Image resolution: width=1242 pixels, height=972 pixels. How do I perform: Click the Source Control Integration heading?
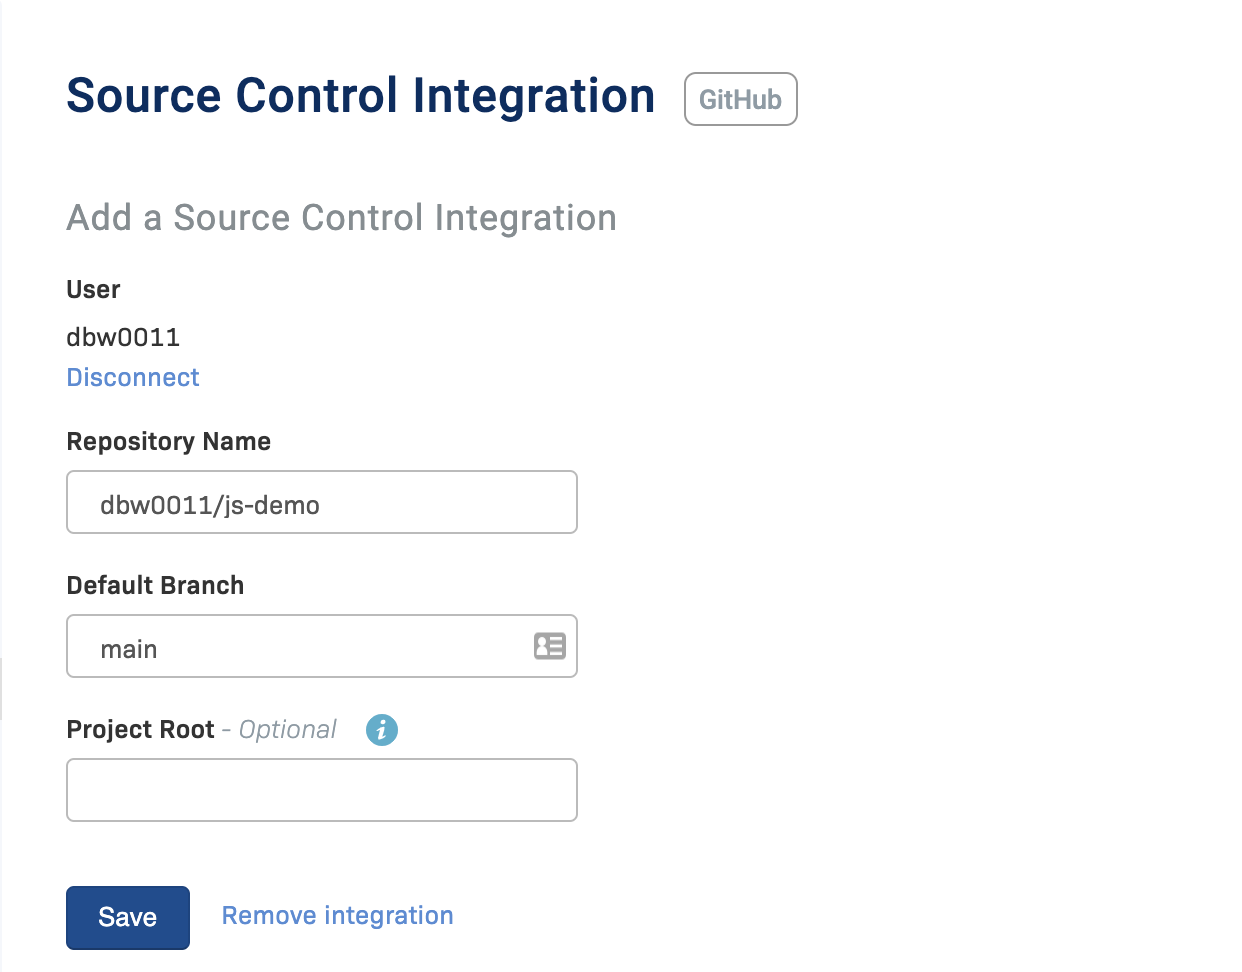point(361,96)
